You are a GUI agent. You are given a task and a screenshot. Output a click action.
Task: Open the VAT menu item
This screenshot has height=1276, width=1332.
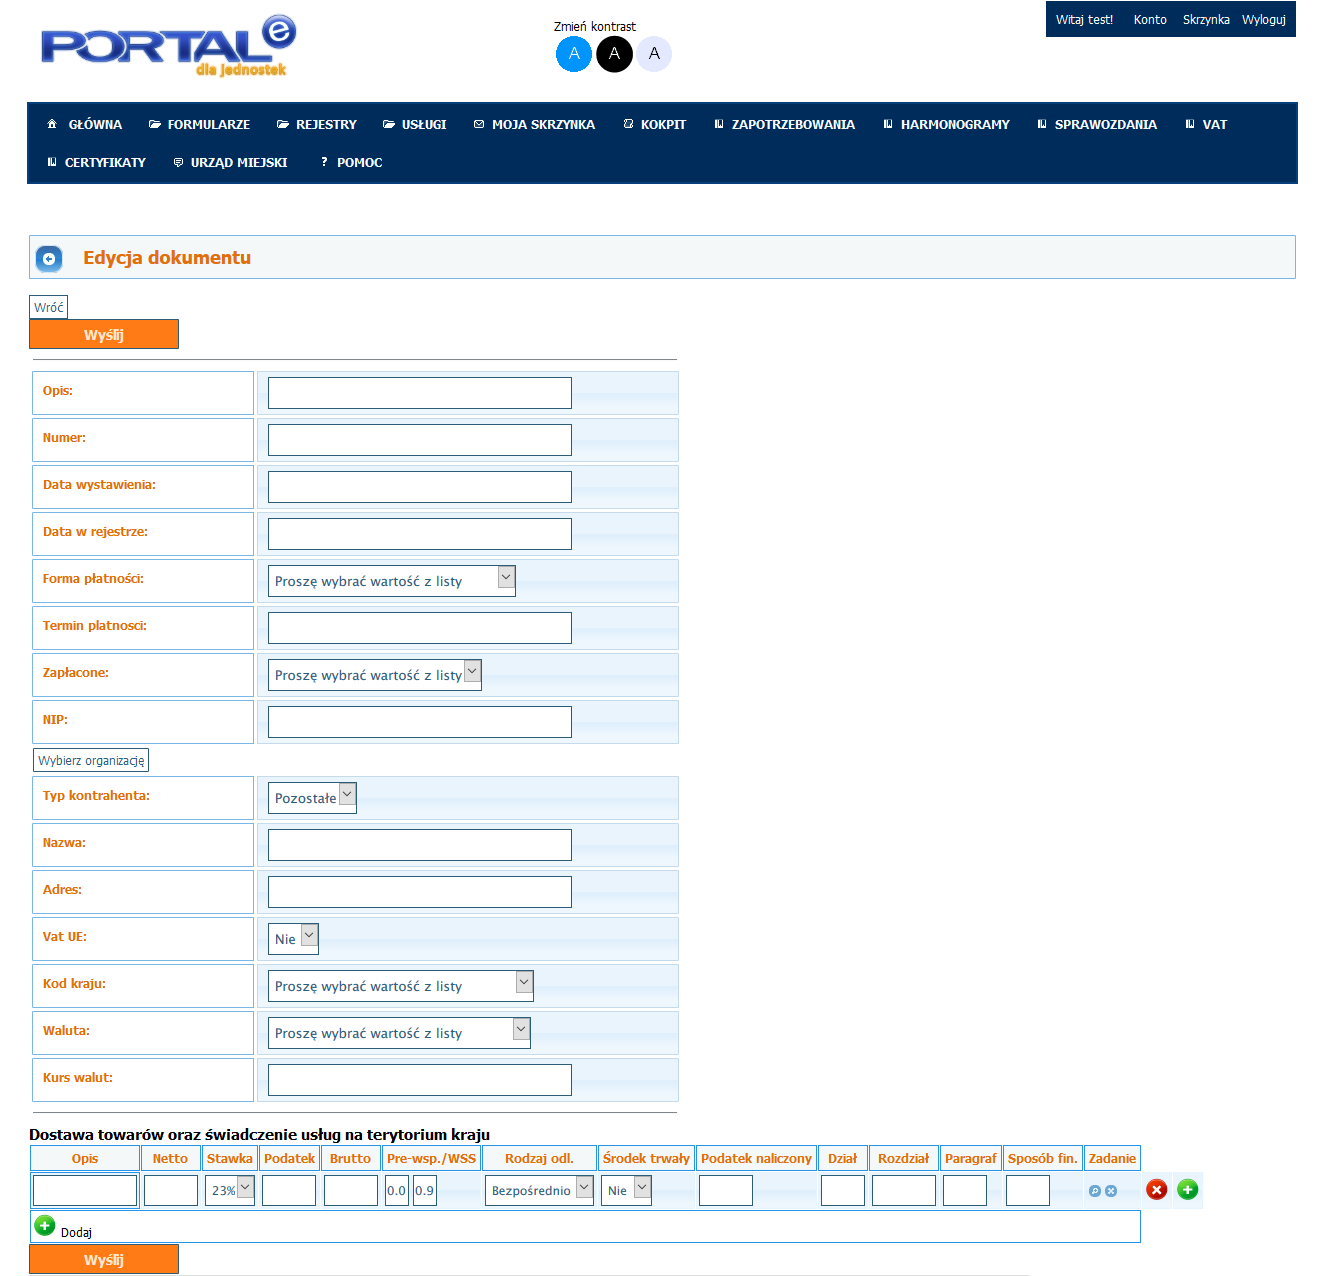tap(1206, 125)
